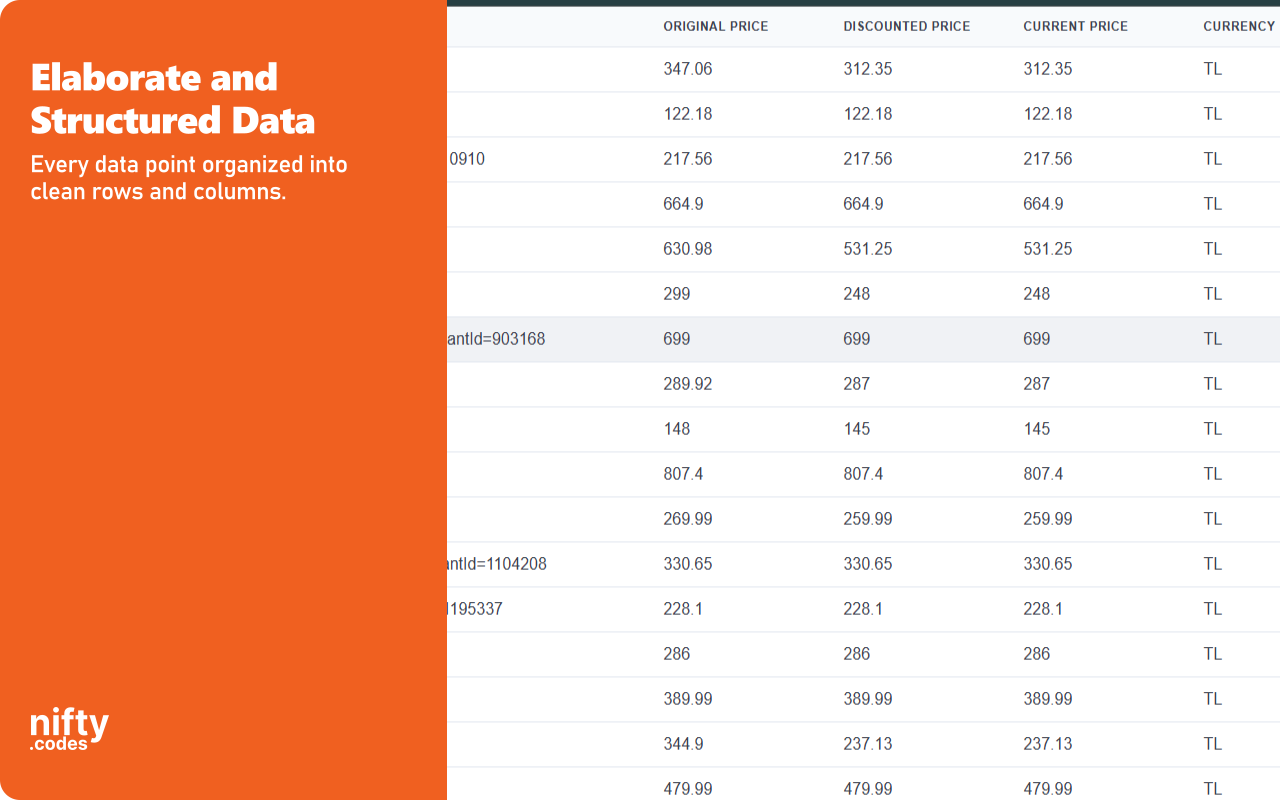Image resolution: width=1280 pixels, height=800 pixels.
Task: Click the 289.92 original price cell
Action: tap(687, 384)
